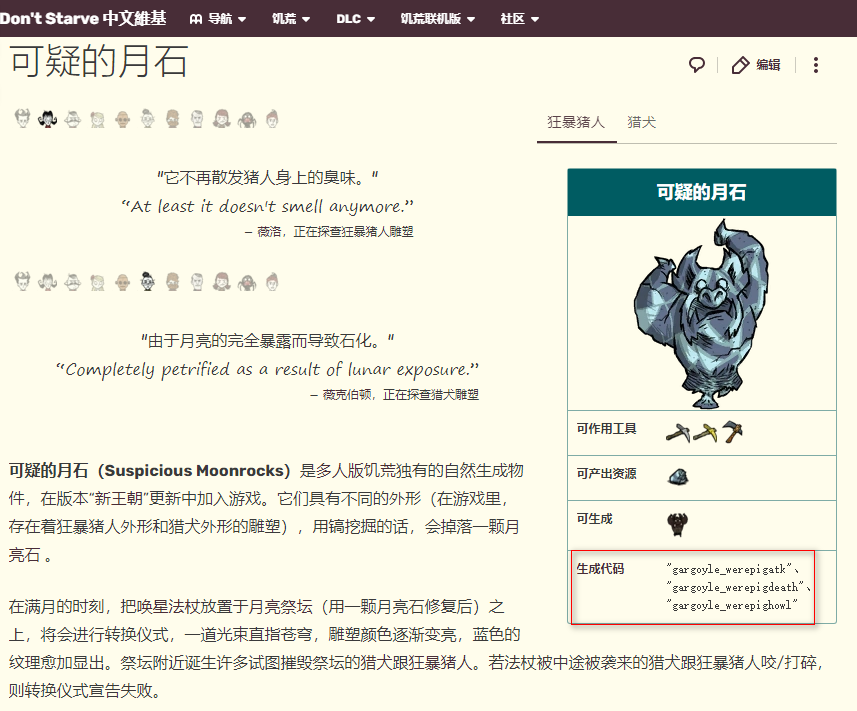This screenshot has width=857, height=711.
Task: Open the 社区 community dropdown
Action: [x=520, y=19]
